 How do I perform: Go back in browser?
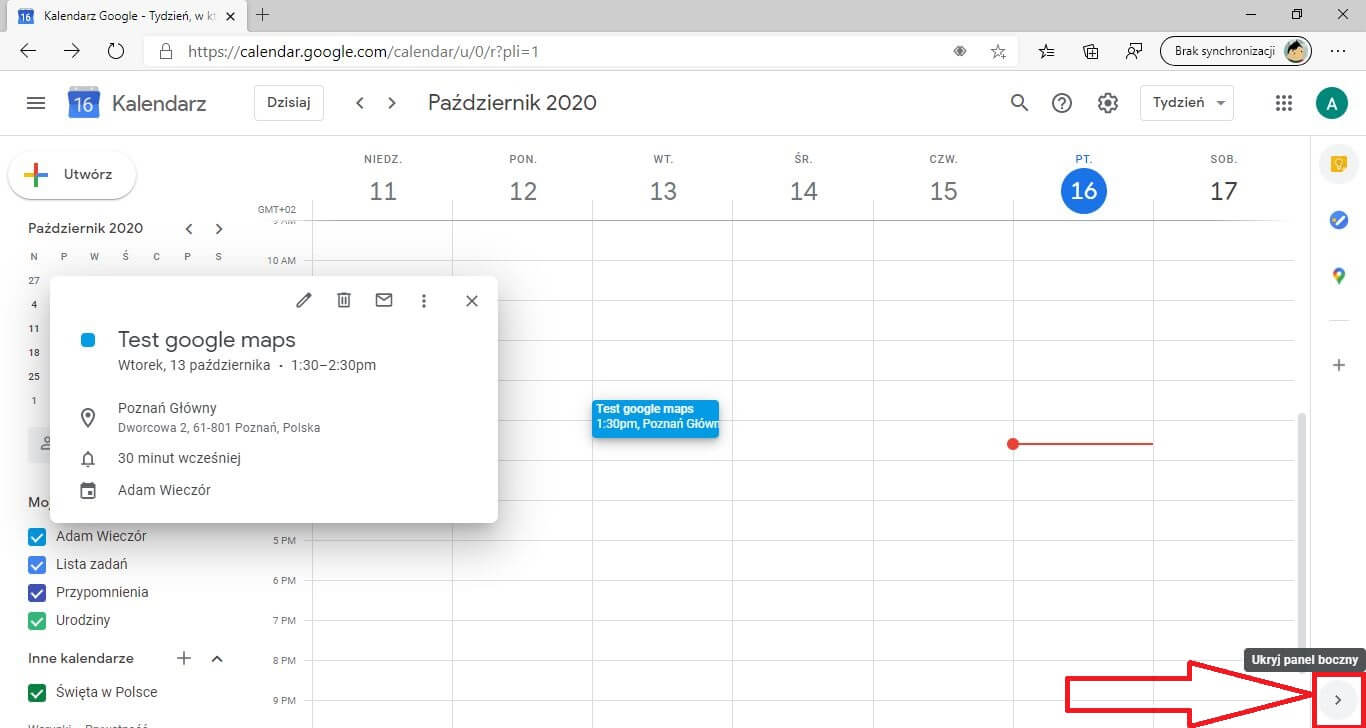click(x=28, y=51)
